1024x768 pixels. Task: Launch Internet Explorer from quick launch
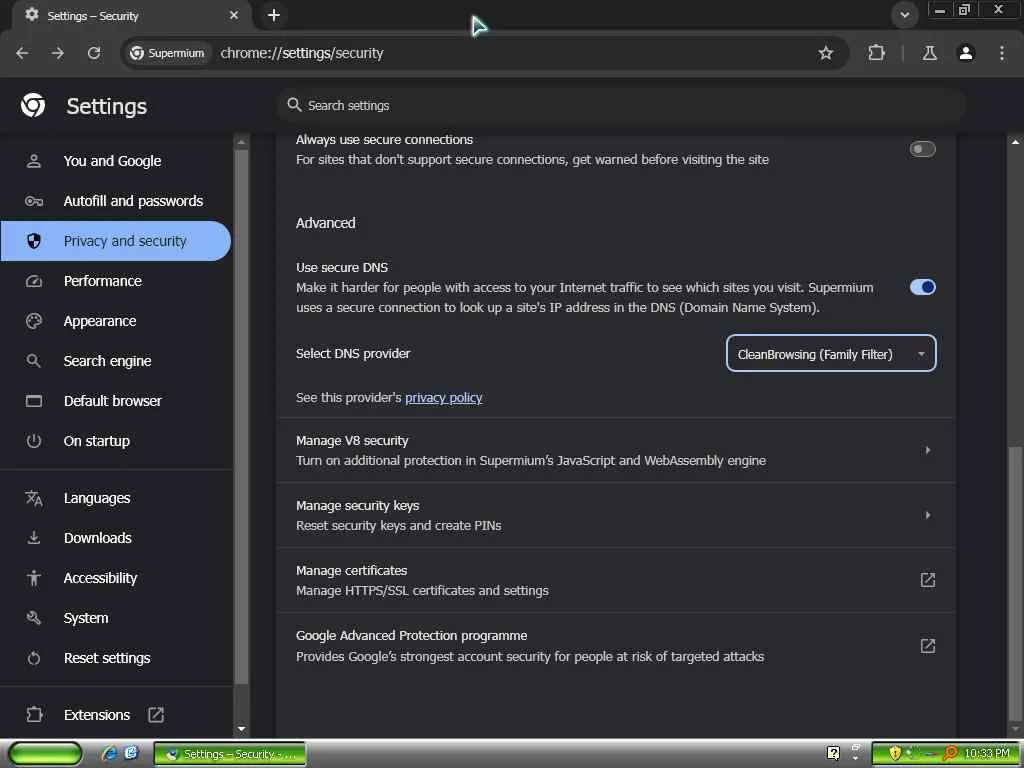(109, 753)
